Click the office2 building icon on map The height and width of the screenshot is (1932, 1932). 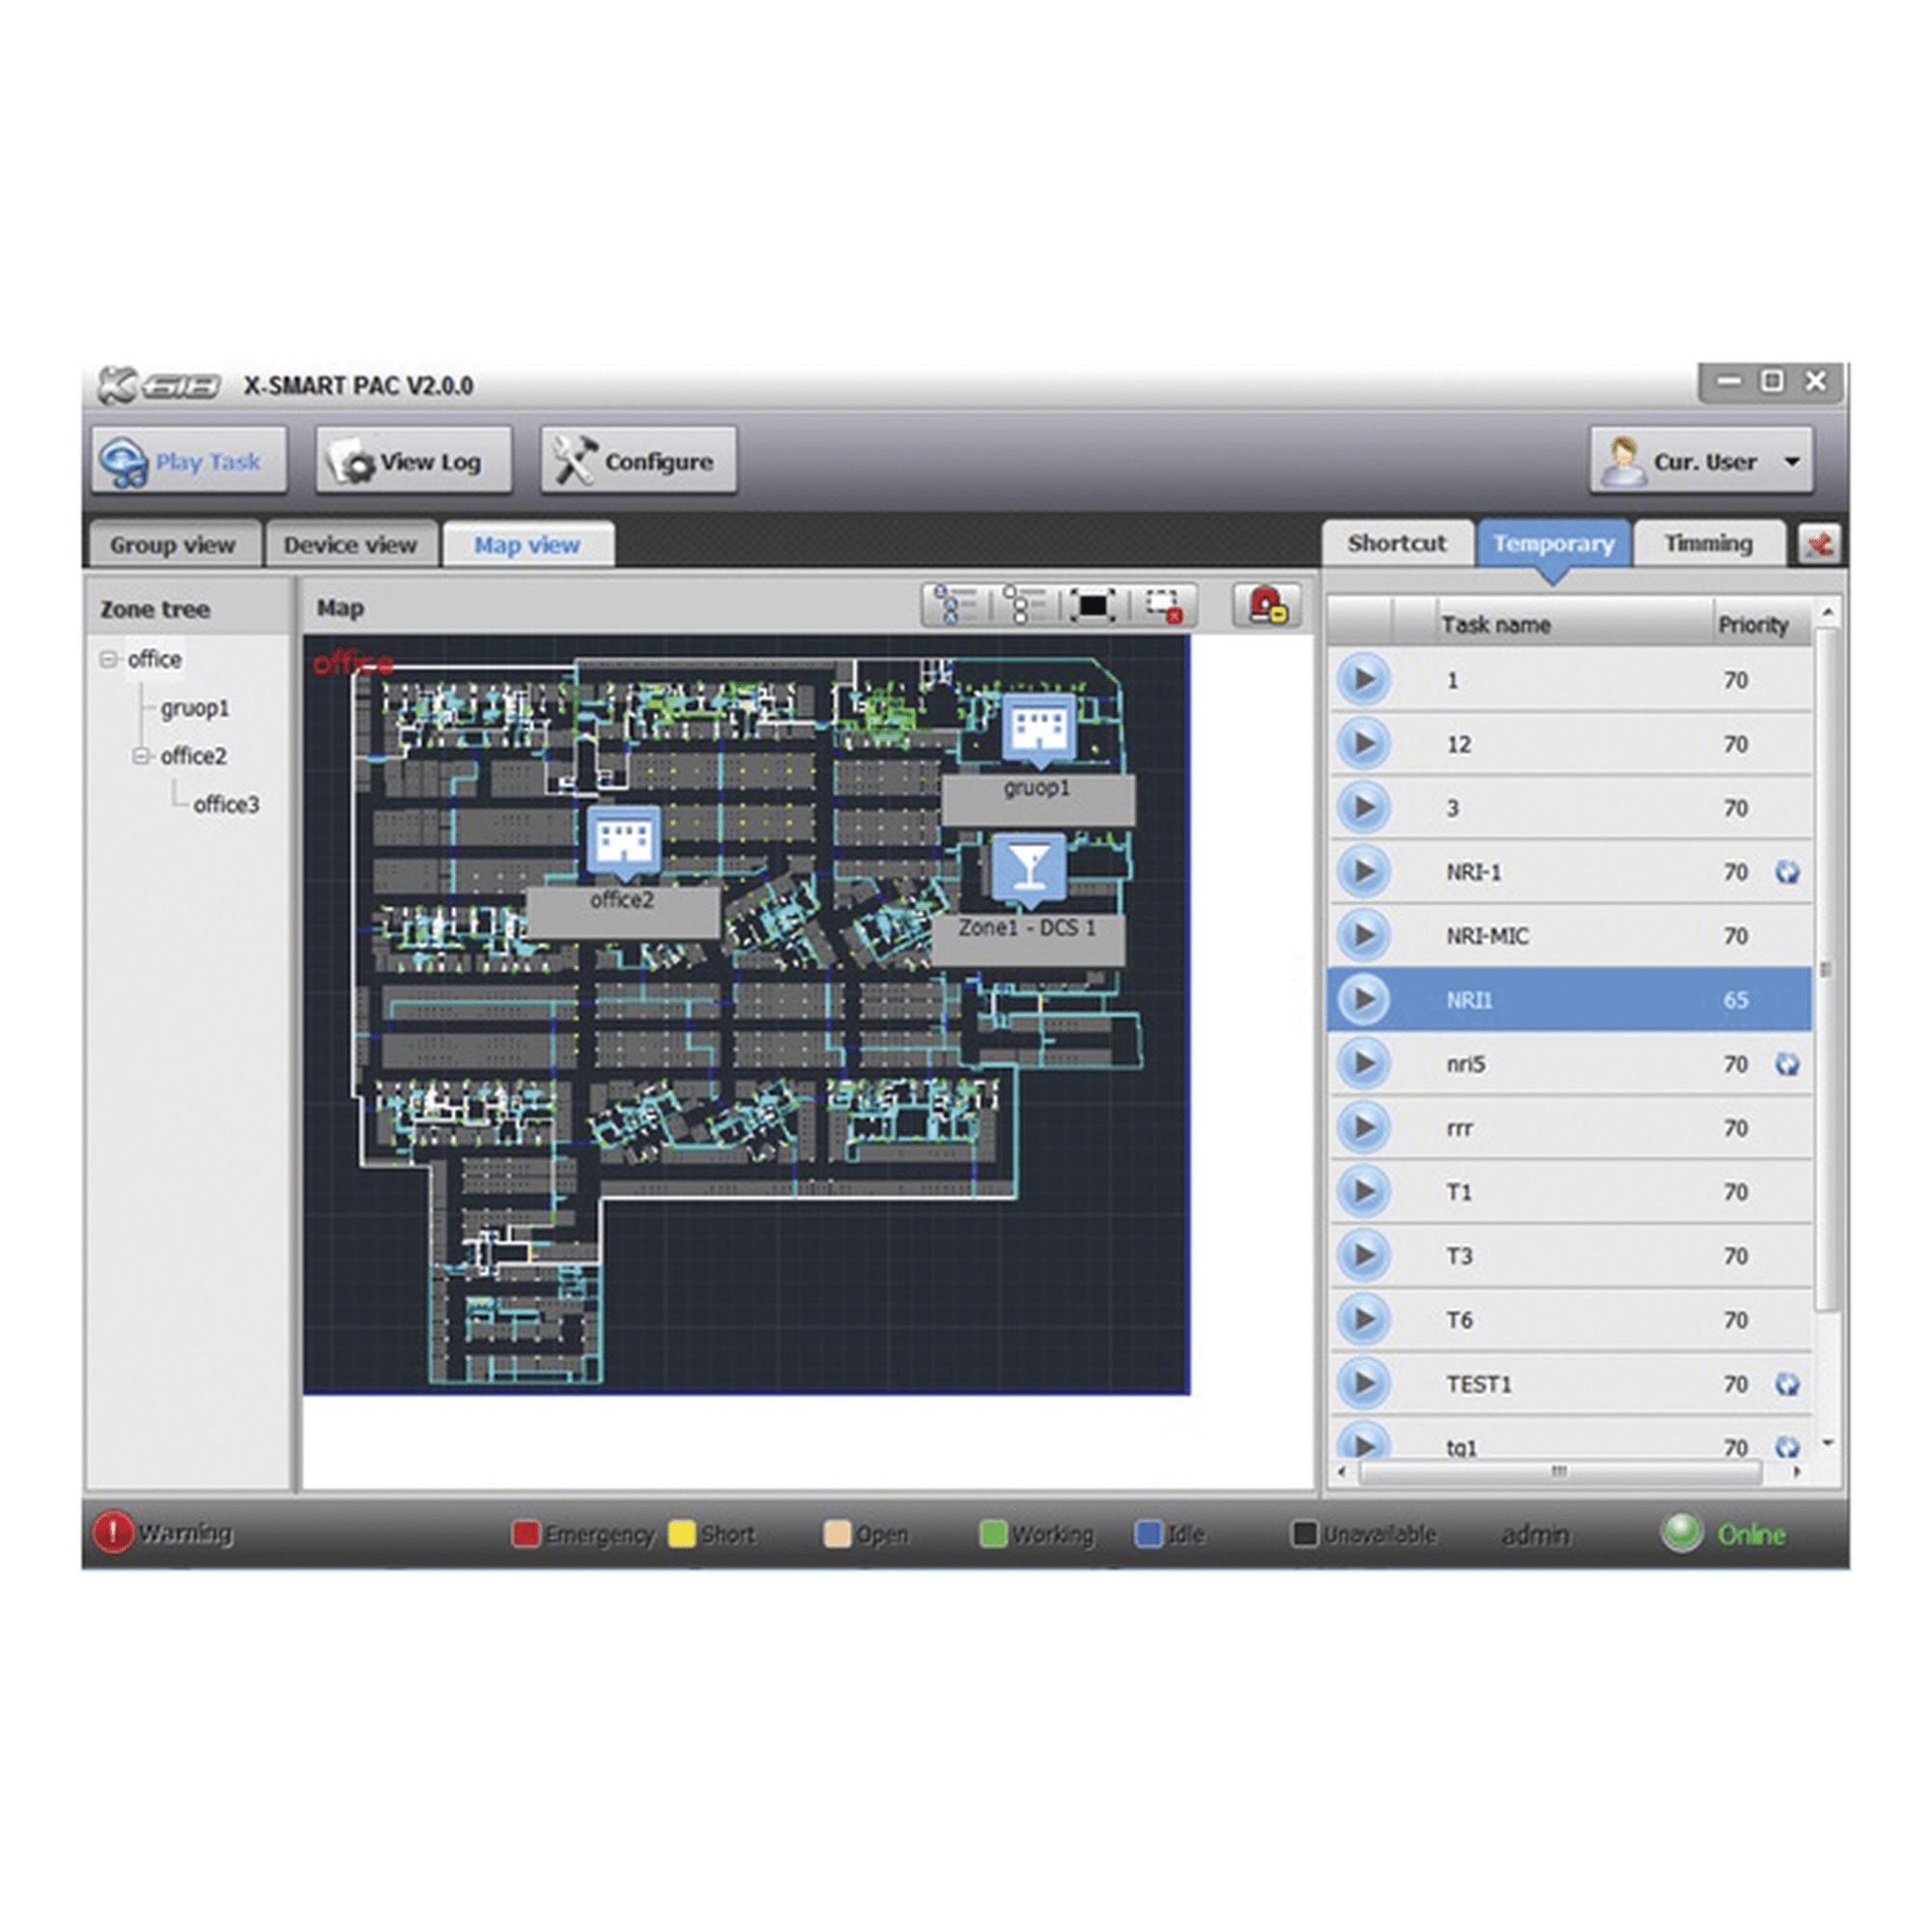click(x=623, y=841)
